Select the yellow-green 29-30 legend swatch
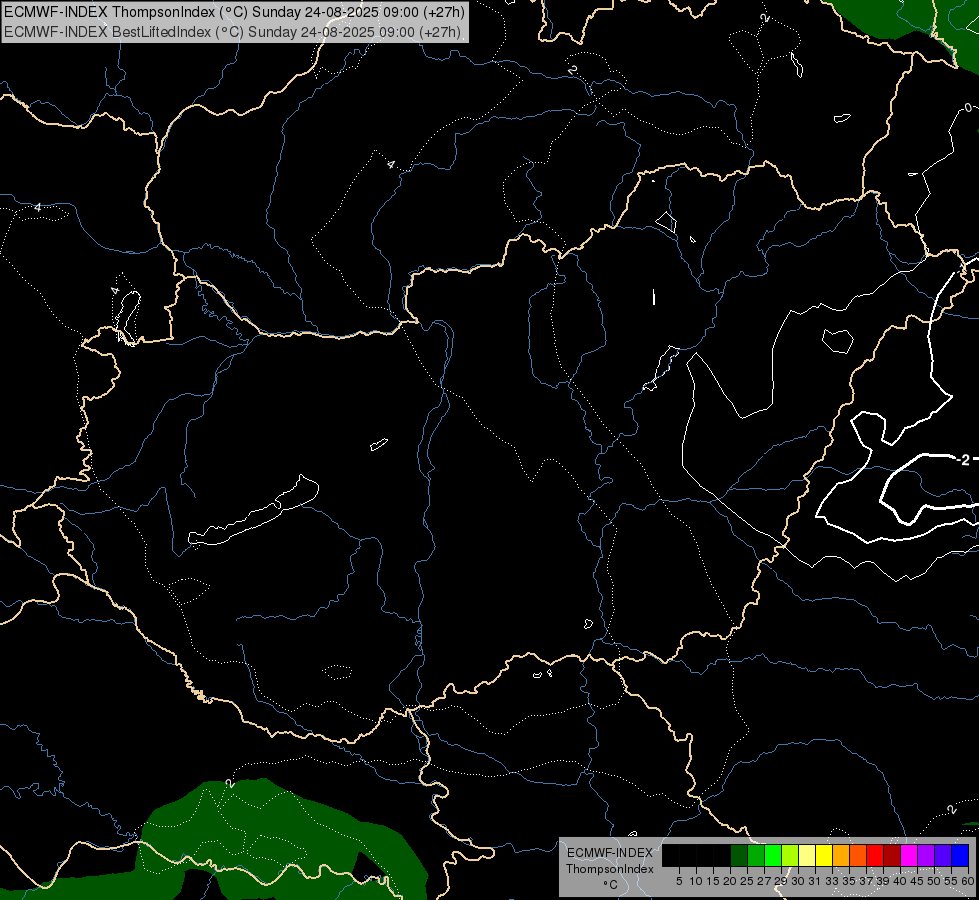Screen dimensions: 979x900 (790, 855)
